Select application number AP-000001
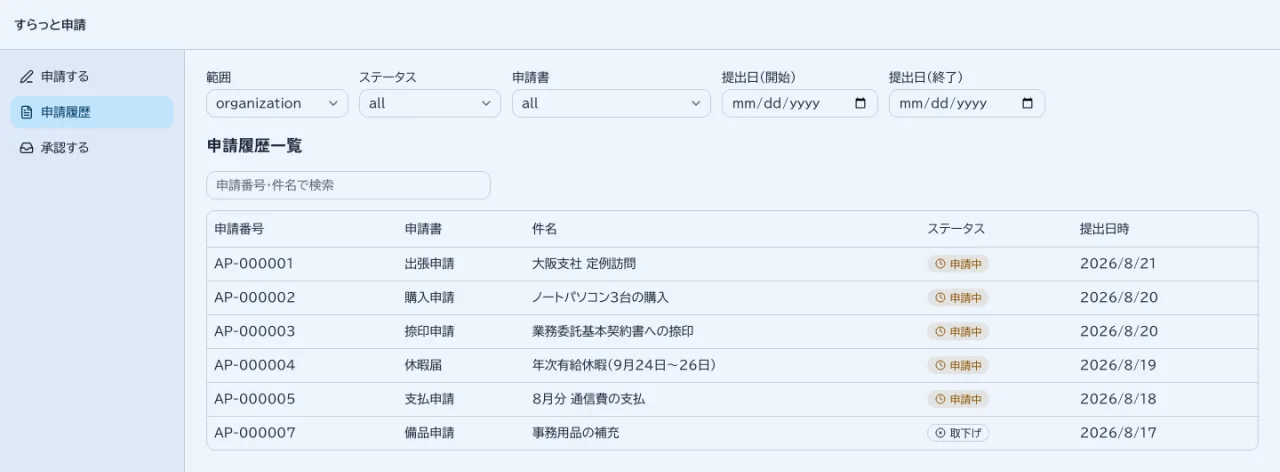 pyautogui.click(x=255, y=264)
